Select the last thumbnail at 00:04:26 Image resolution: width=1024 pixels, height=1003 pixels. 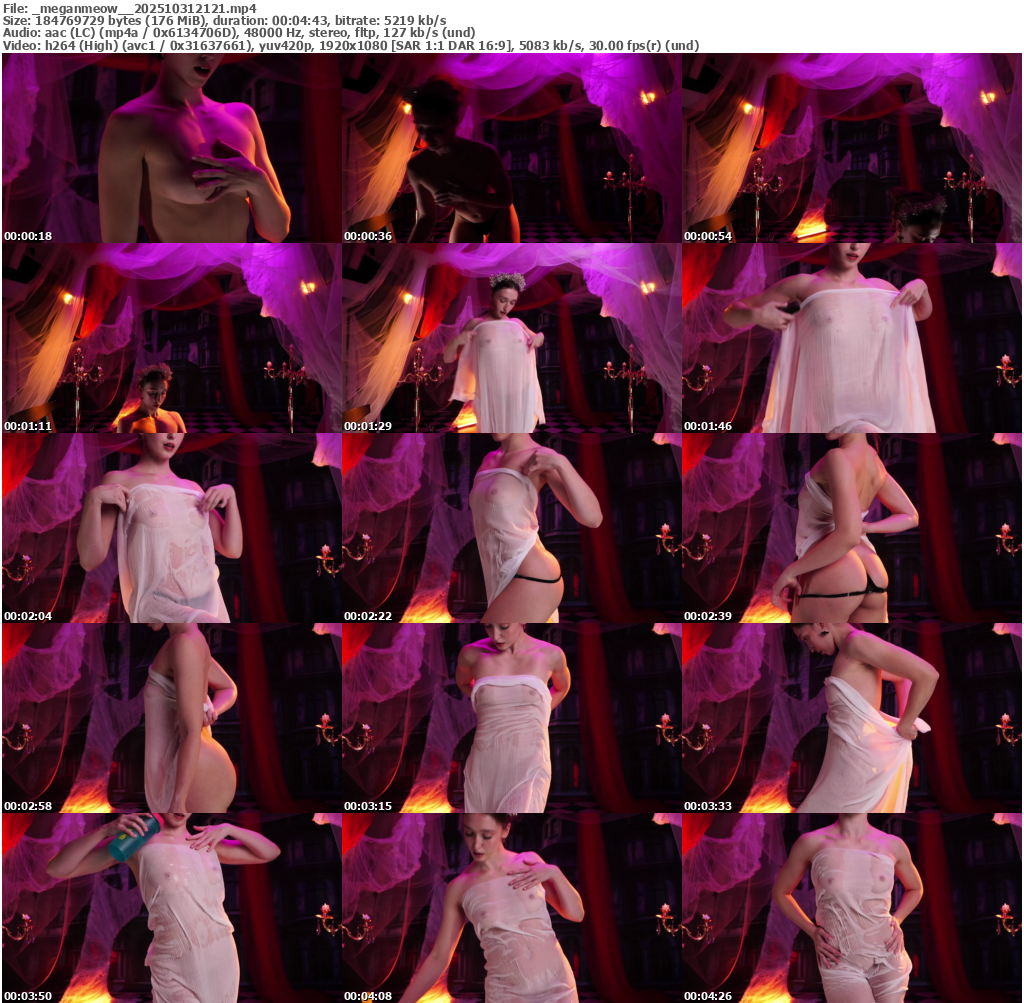coord(851,908)
